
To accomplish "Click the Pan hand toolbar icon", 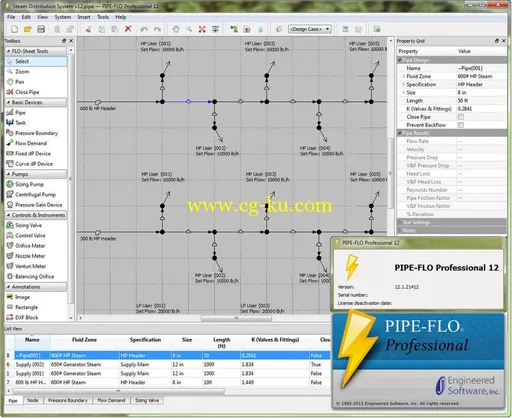I will 176,29.
